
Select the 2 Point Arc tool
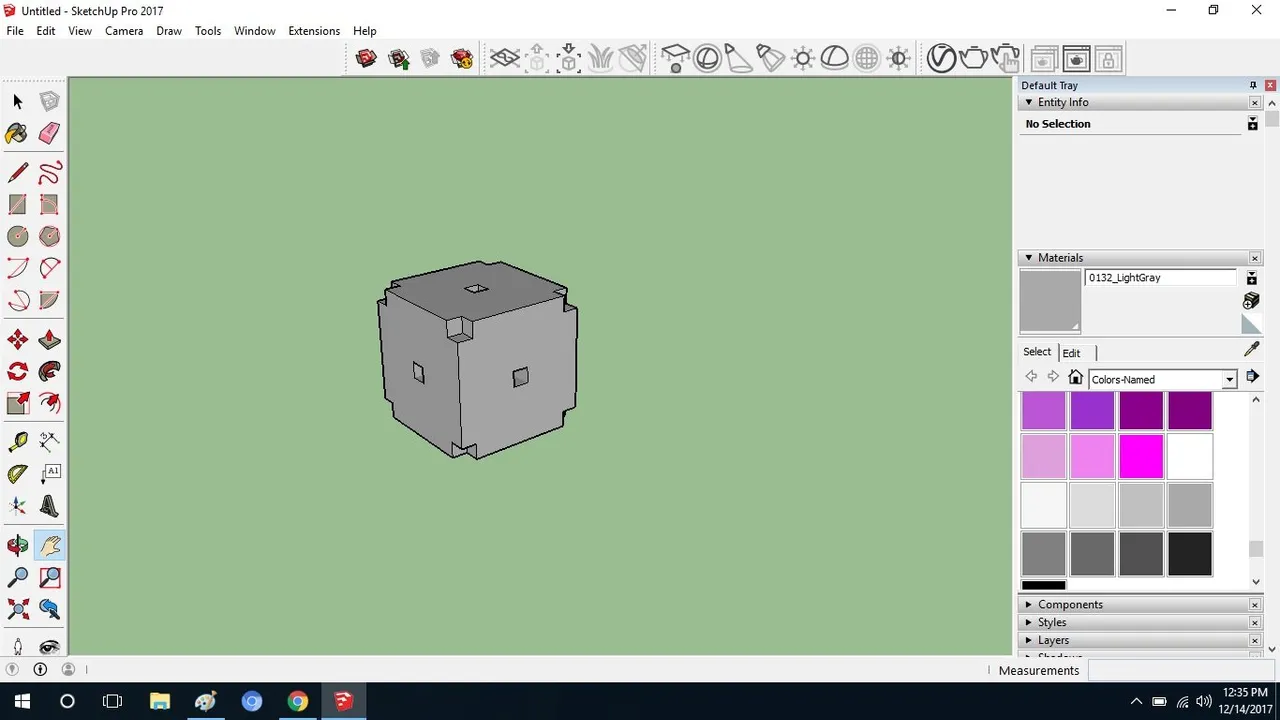click(49, 268)
